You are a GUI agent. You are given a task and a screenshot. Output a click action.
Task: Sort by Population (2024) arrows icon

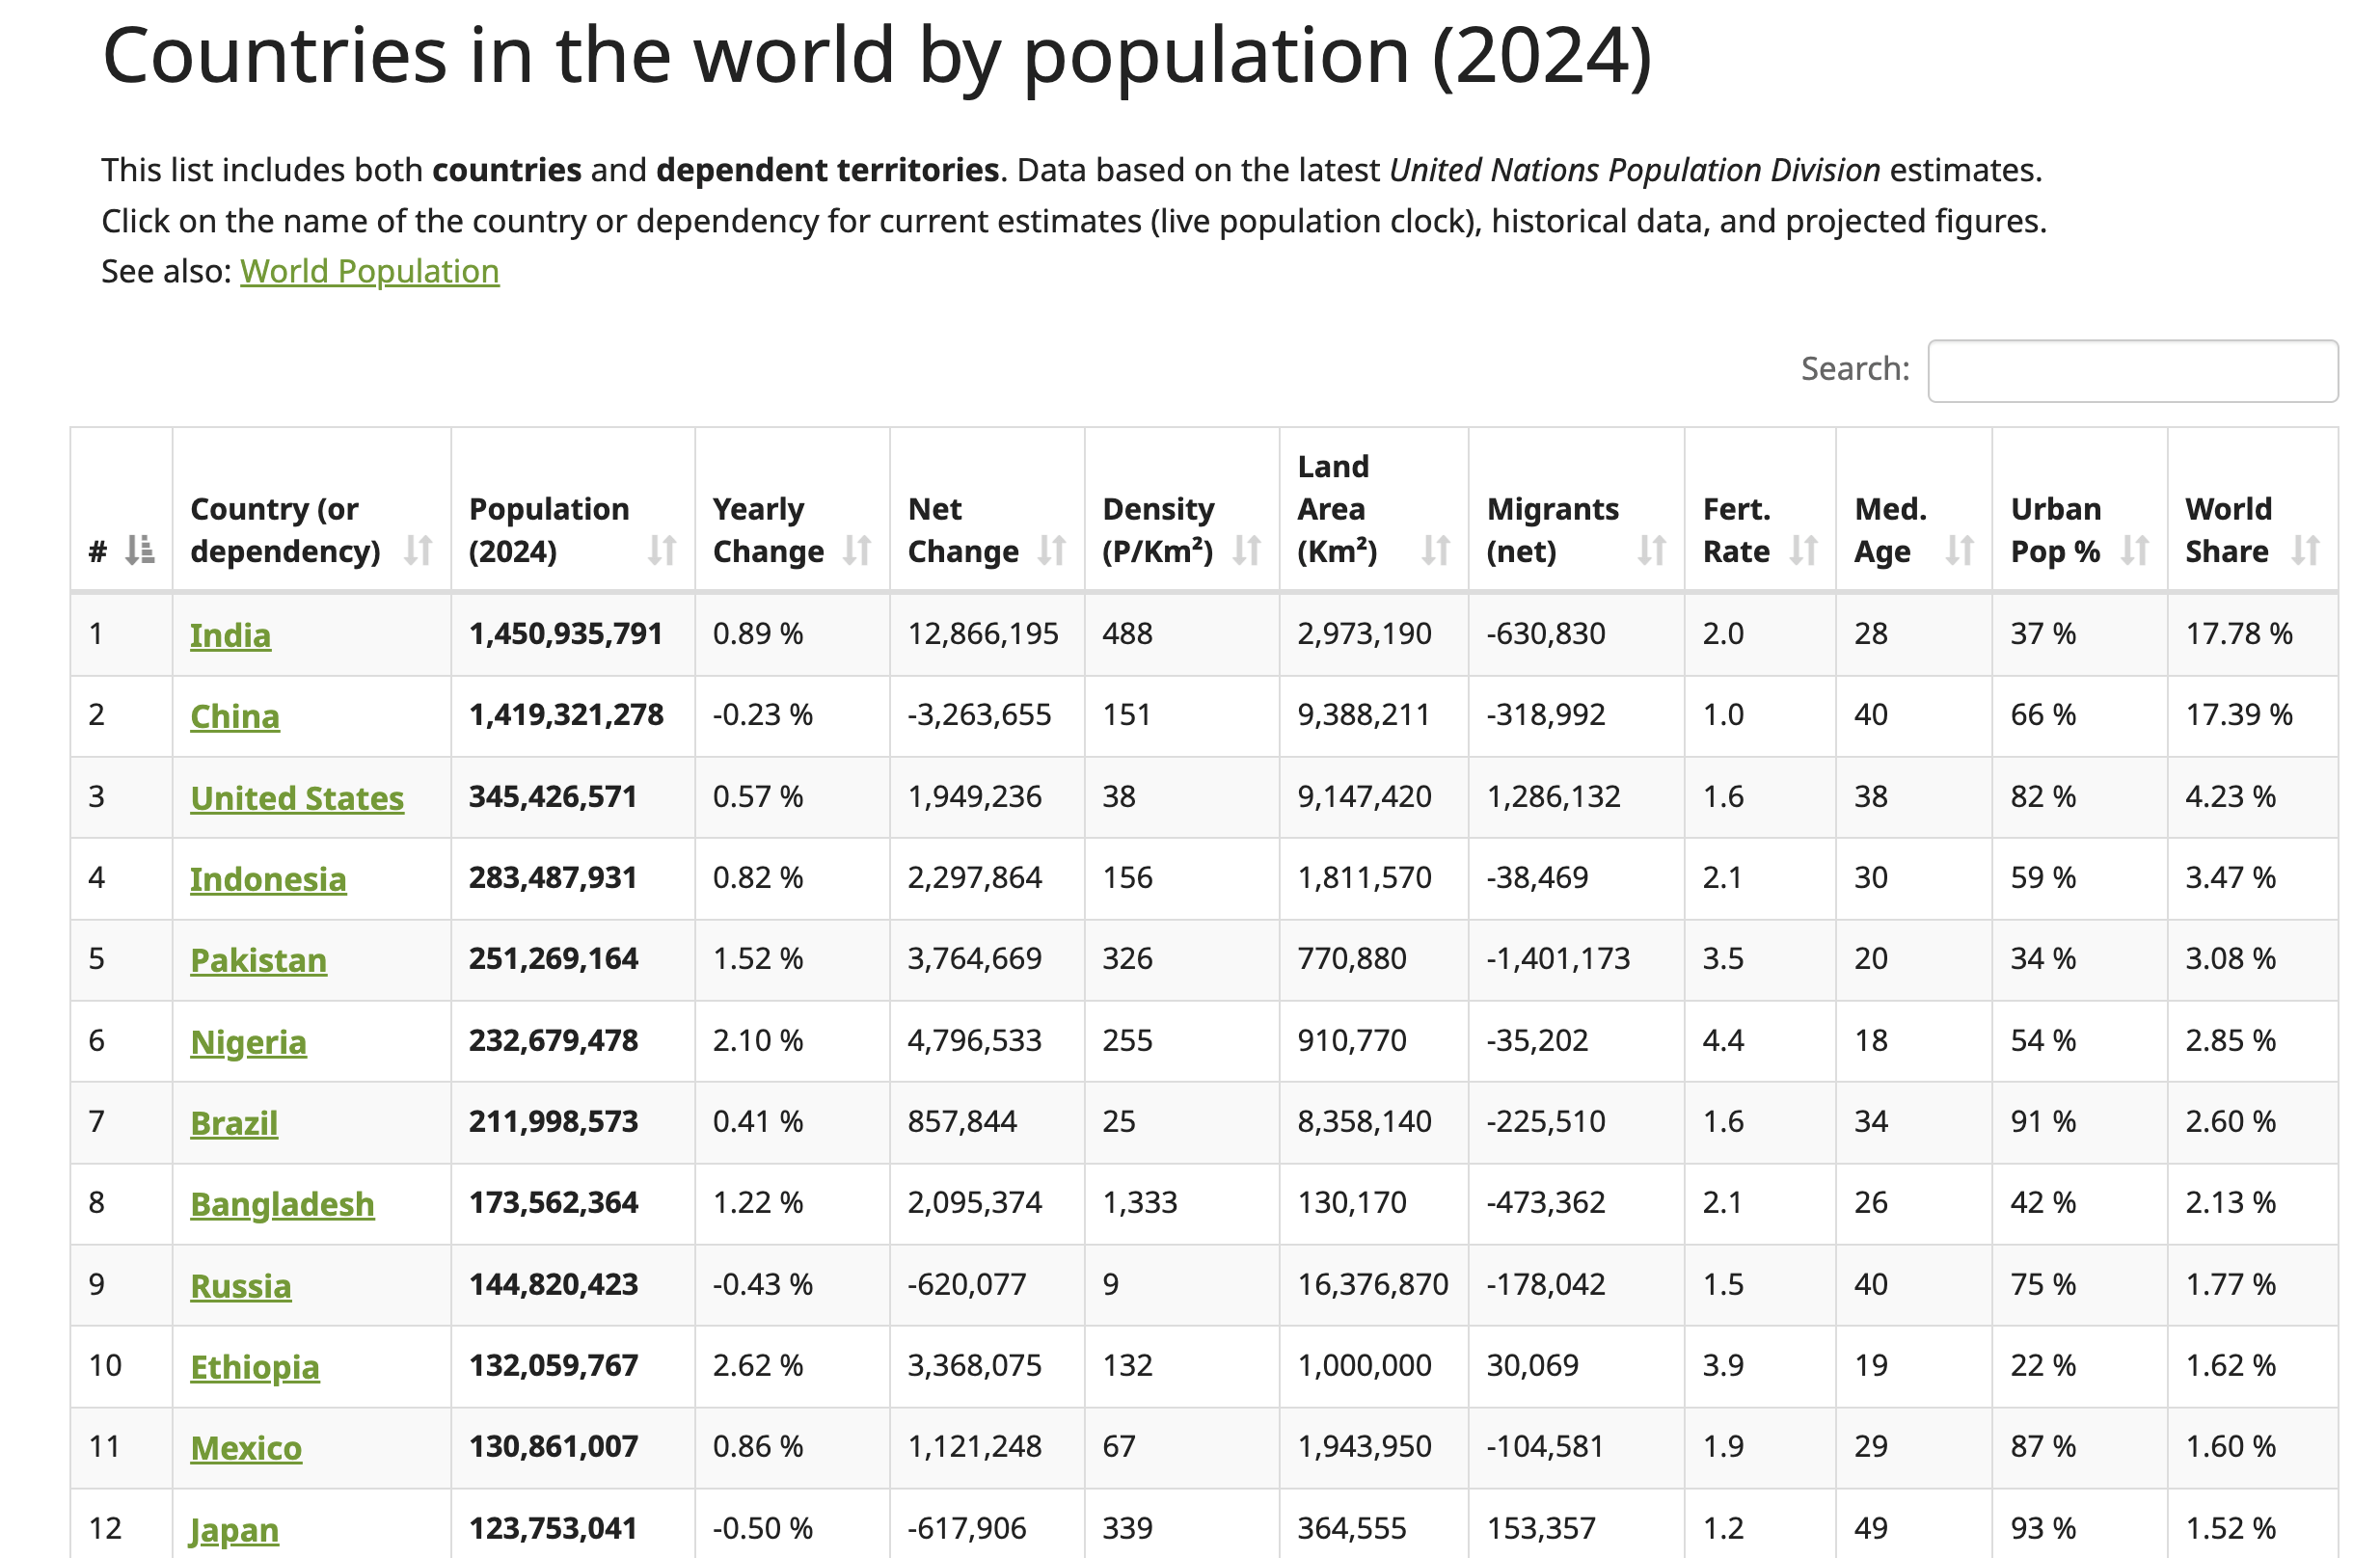(x=662, y=550)
